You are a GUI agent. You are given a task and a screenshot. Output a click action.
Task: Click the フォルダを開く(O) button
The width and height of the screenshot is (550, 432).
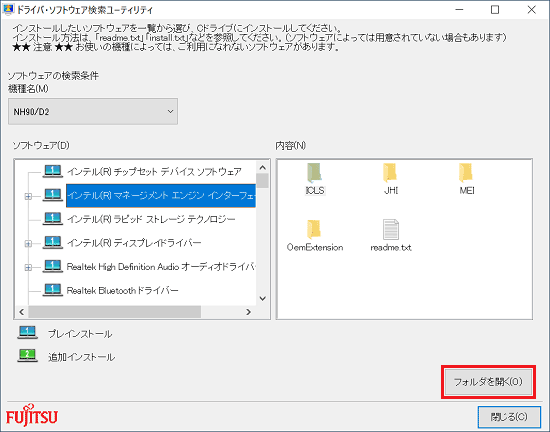488,382
